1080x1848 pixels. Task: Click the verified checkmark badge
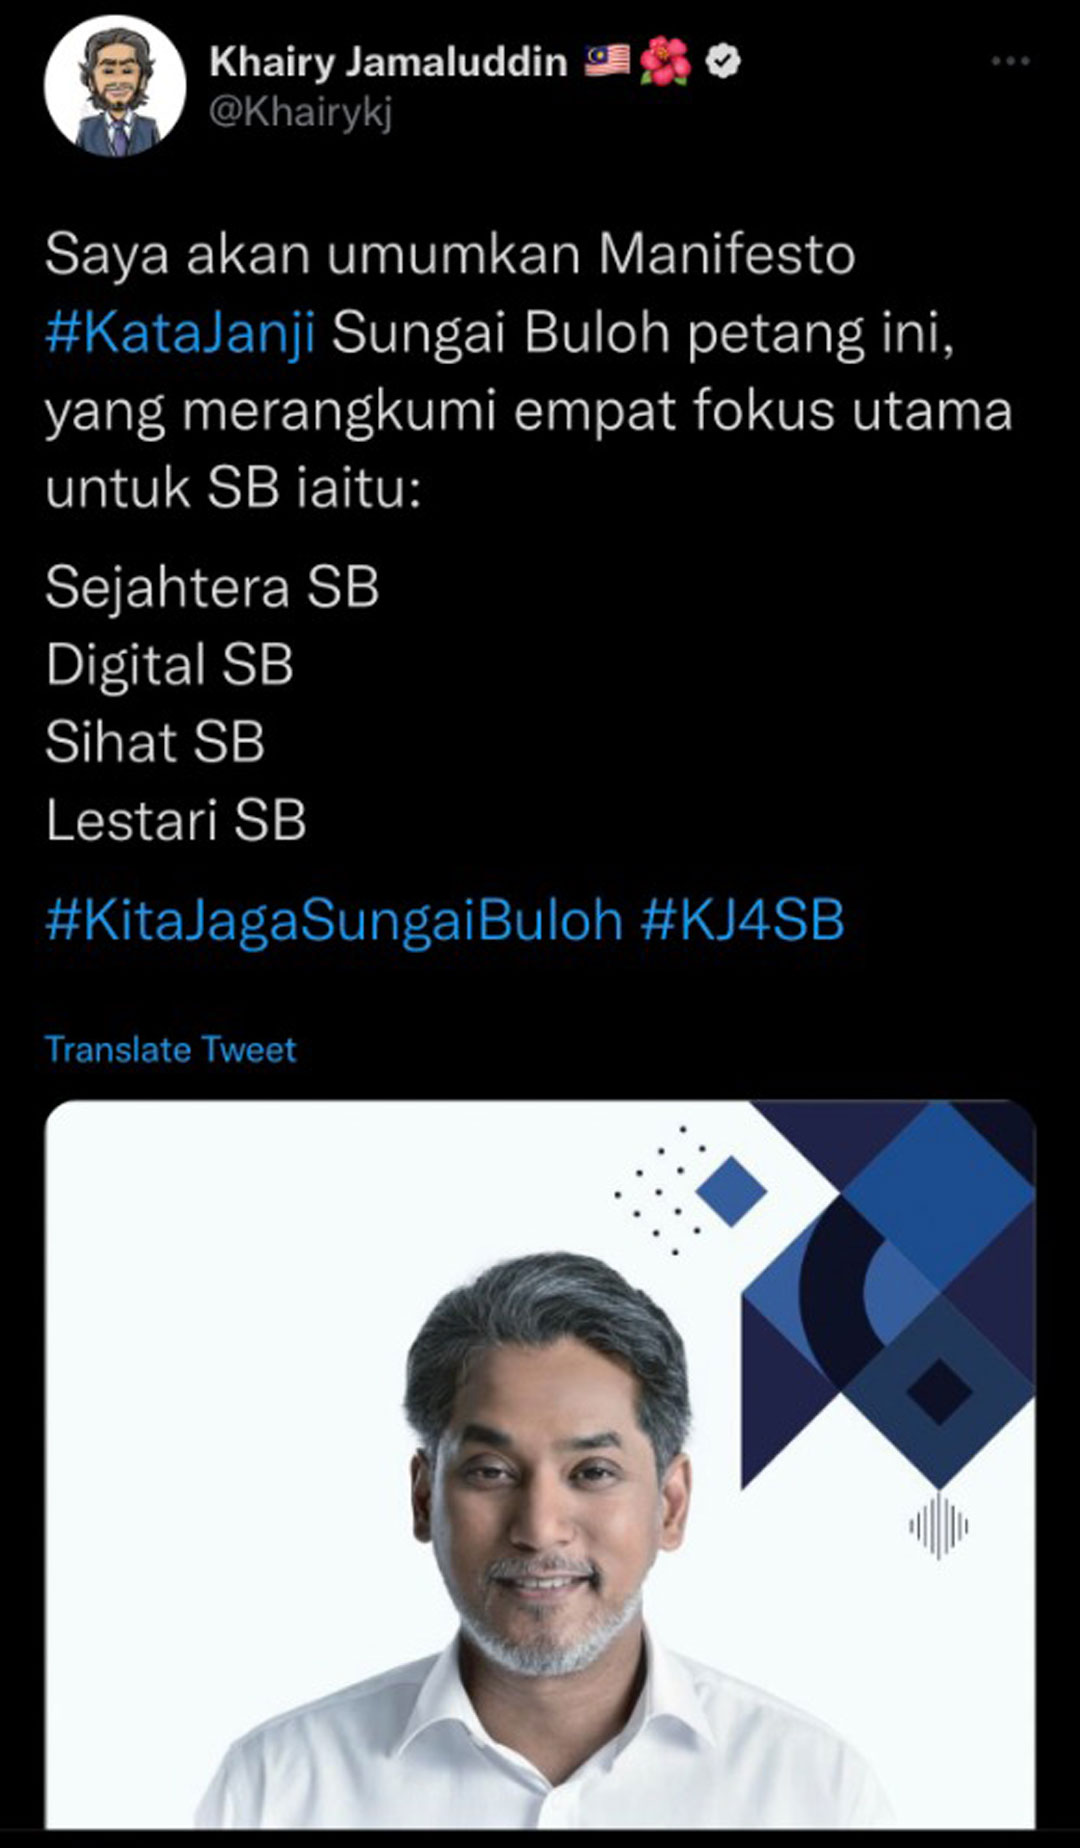tap(723, 62)
